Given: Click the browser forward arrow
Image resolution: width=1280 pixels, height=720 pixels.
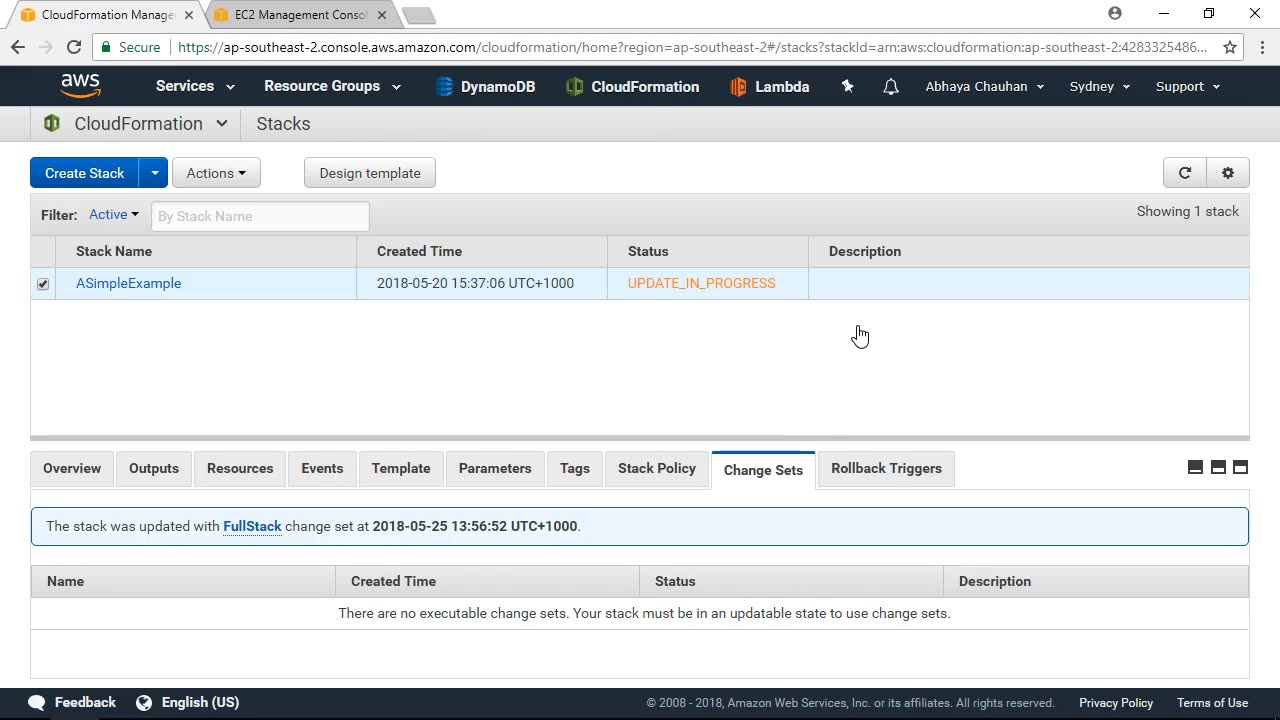Looking at the screenshot, I should [x=46, y=47].
